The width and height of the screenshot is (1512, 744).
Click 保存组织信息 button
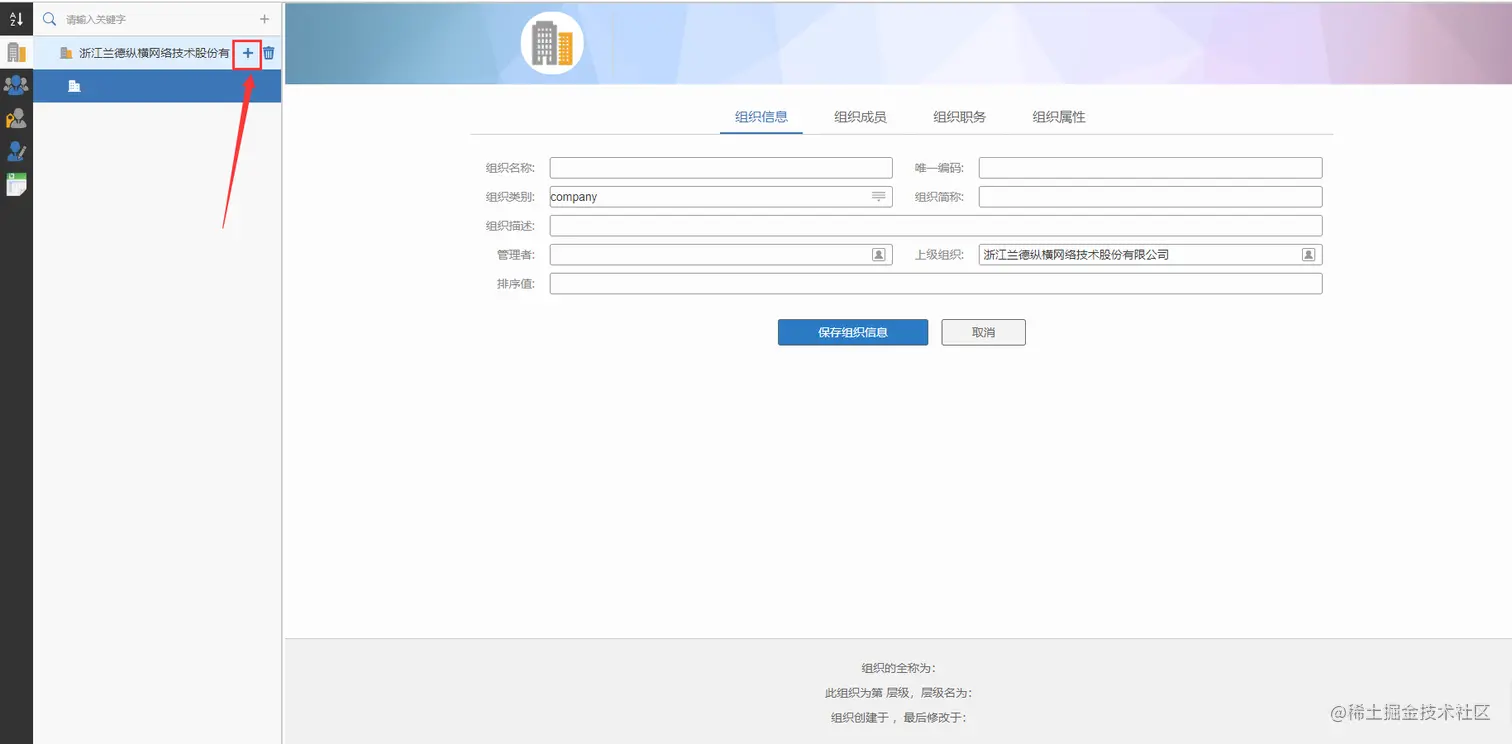coord(853,332)
